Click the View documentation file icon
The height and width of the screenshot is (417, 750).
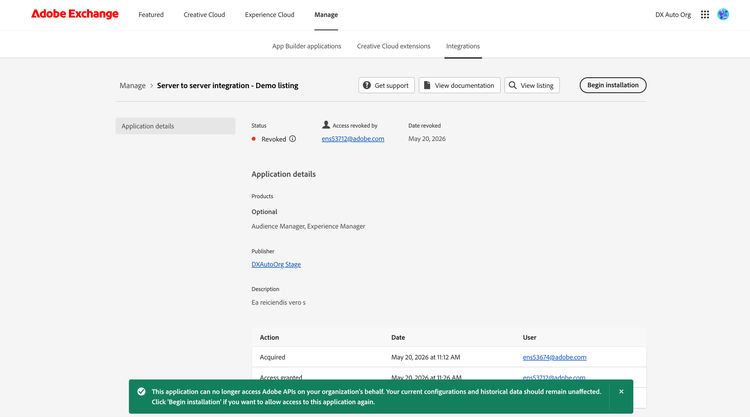click(427, 85)
